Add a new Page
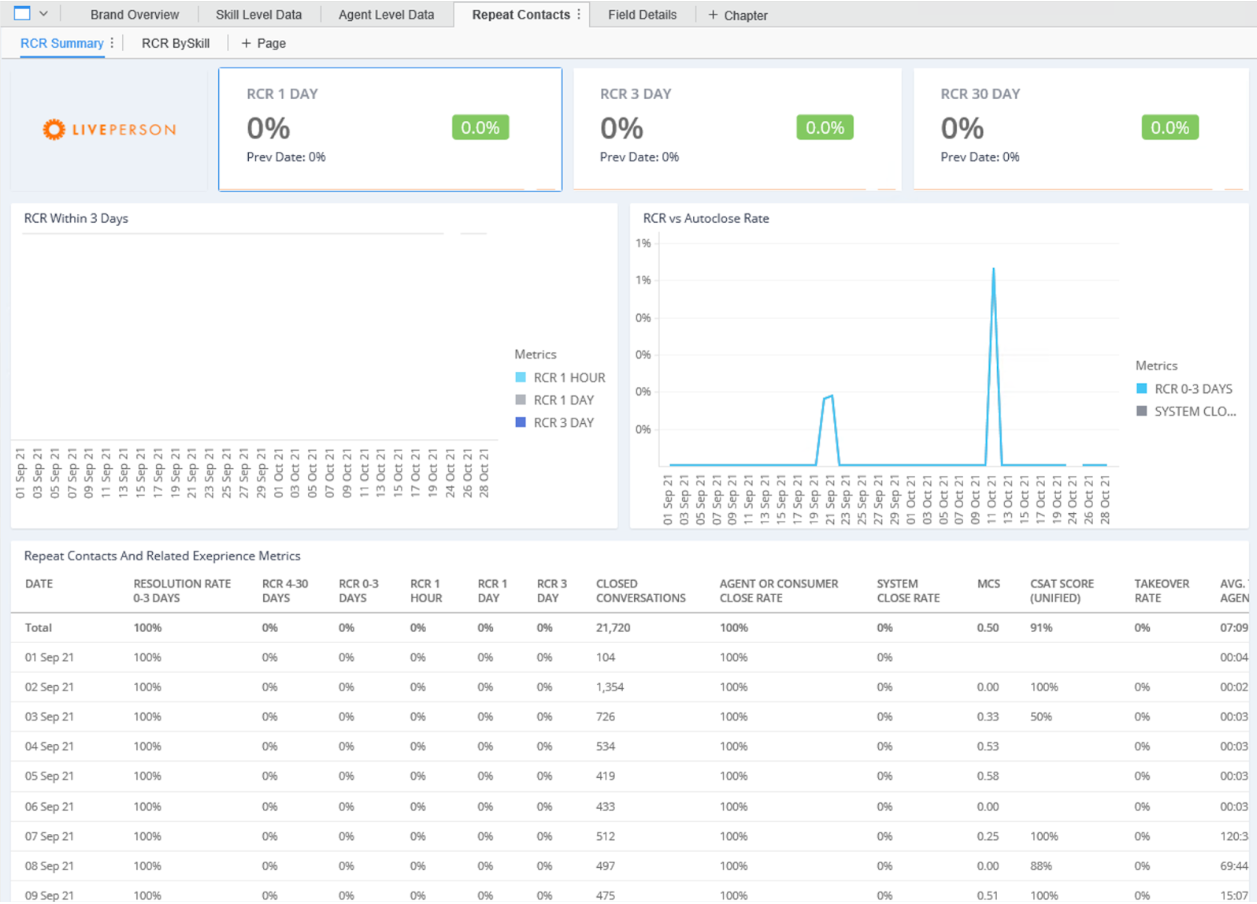The width and height of the screenshot is (1257, 904). (264, 43)
